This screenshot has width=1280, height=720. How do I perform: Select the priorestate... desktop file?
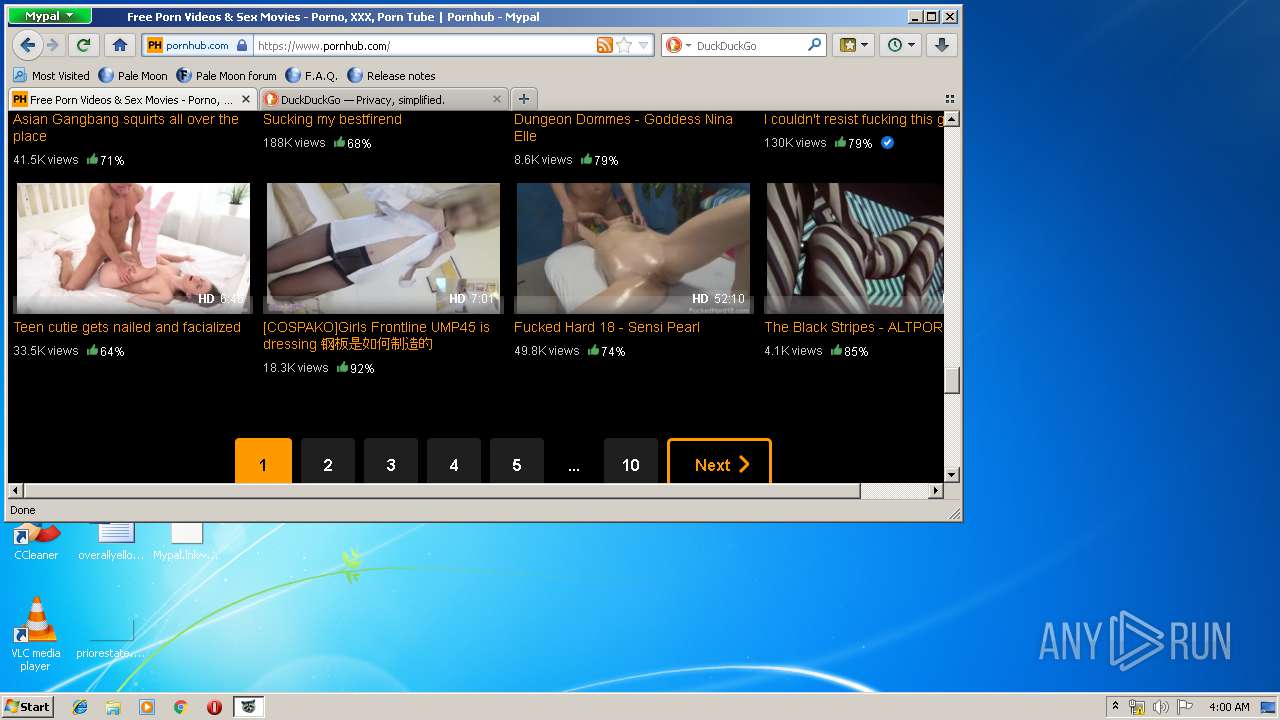111,637
